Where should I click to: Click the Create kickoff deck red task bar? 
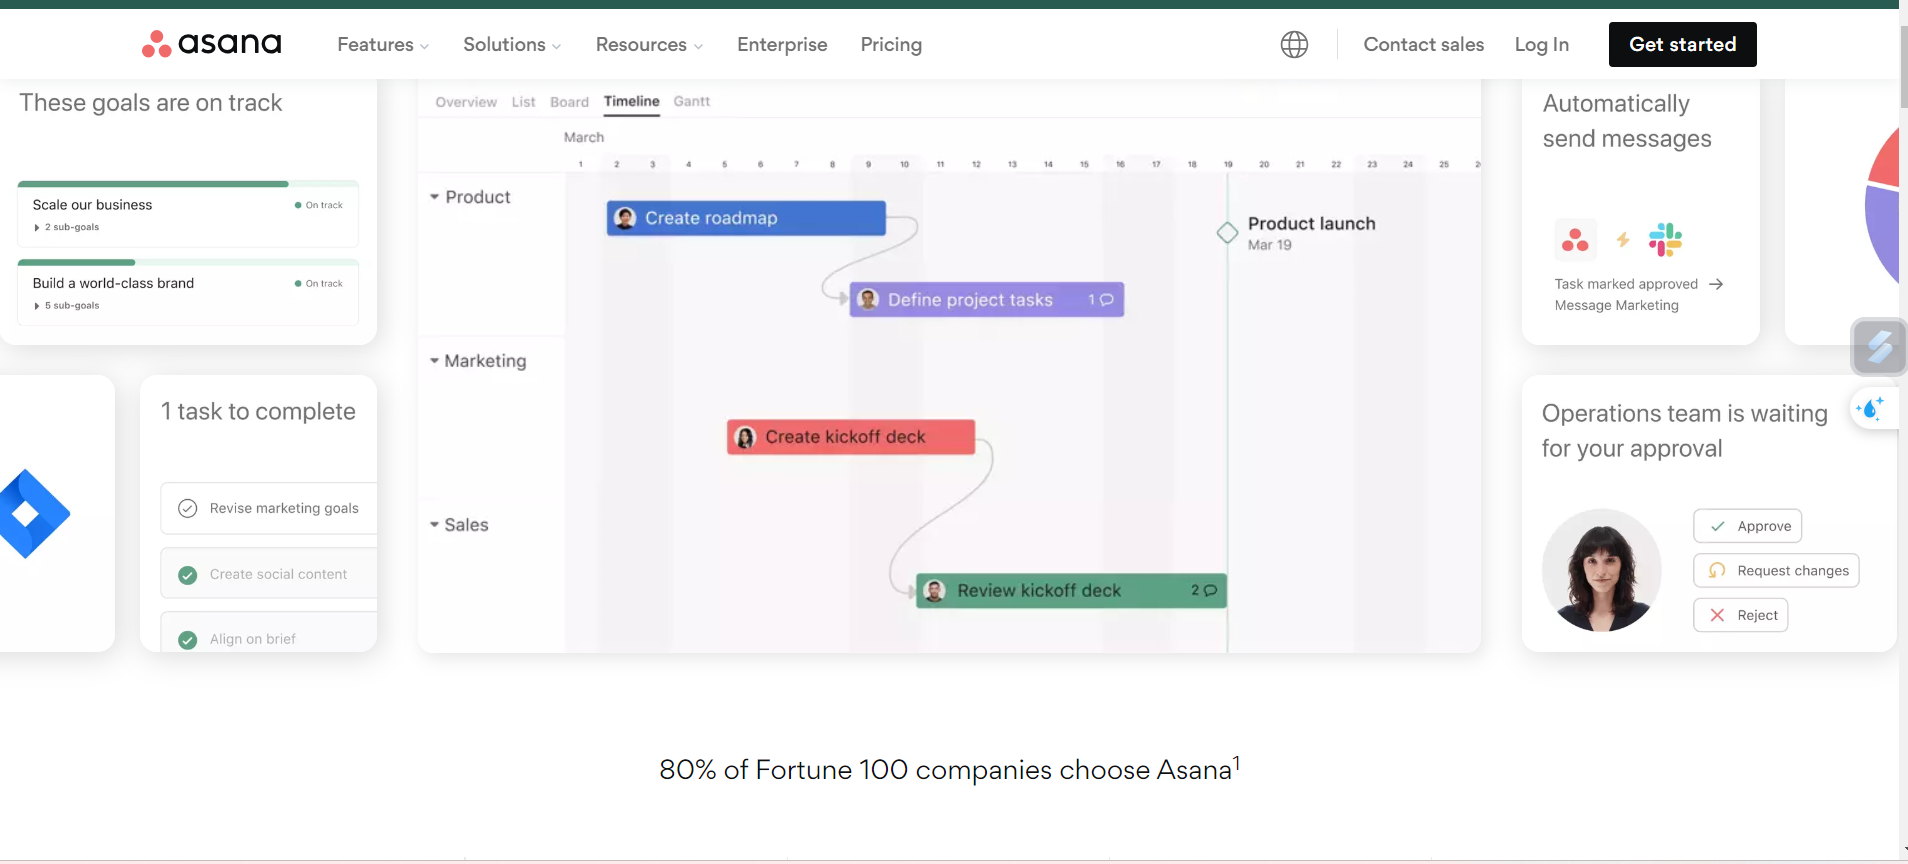851,437
